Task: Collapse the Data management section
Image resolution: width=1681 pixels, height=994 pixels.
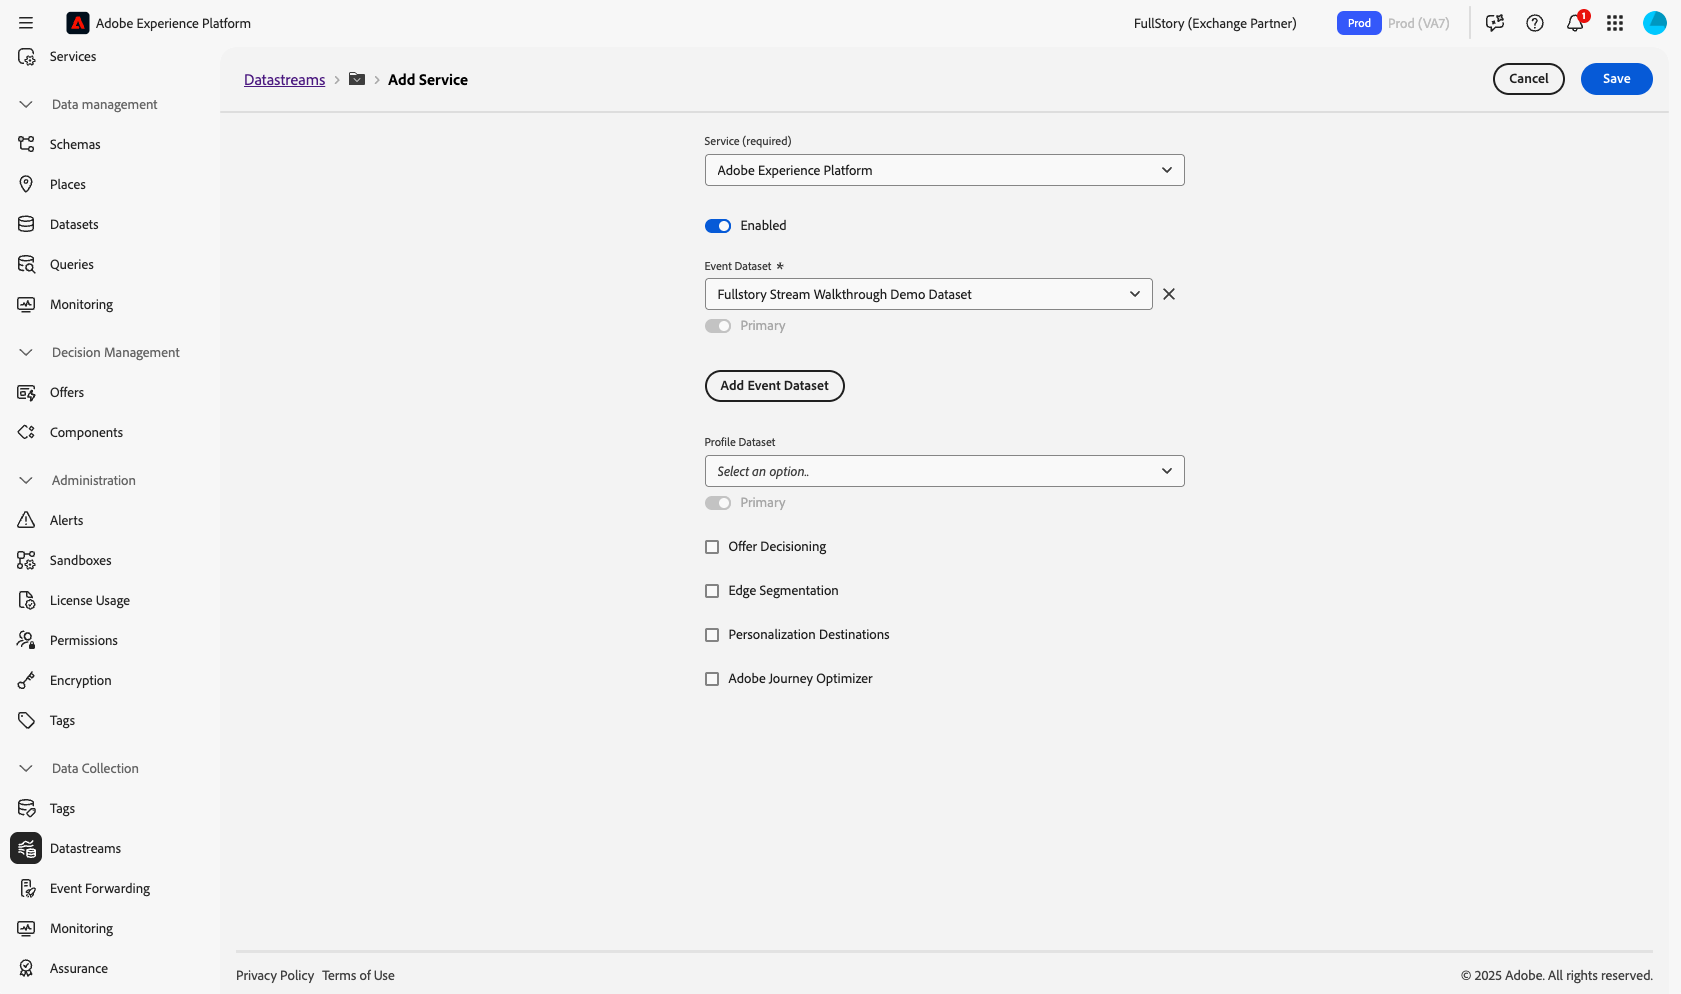Action: pyautogui.click(x=26, y=104)
